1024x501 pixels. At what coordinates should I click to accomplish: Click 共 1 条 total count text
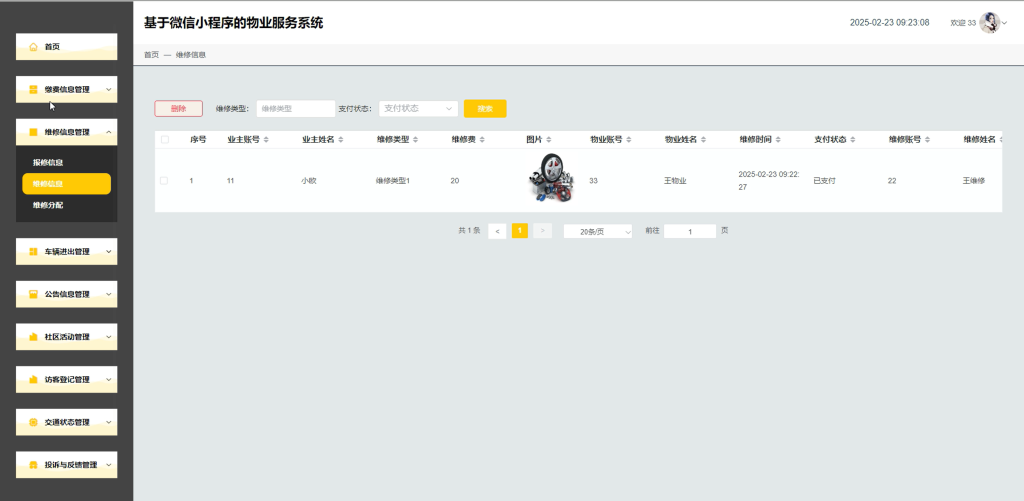(470, 231)
